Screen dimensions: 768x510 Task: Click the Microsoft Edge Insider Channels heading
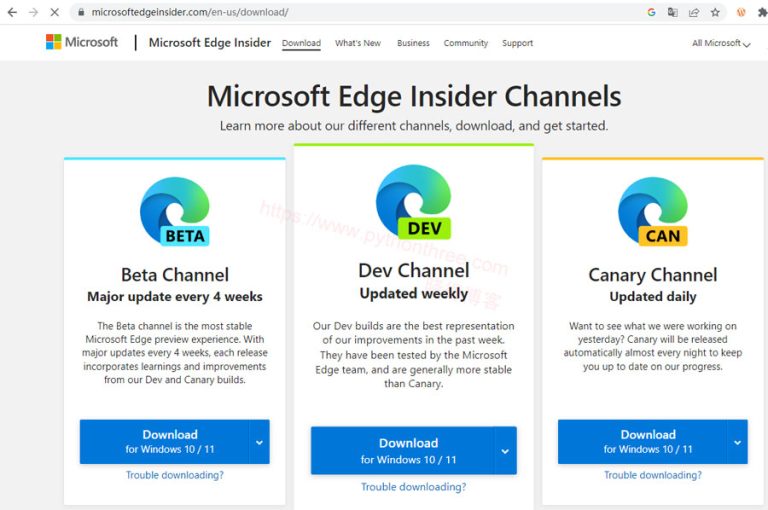coord(414,96)
